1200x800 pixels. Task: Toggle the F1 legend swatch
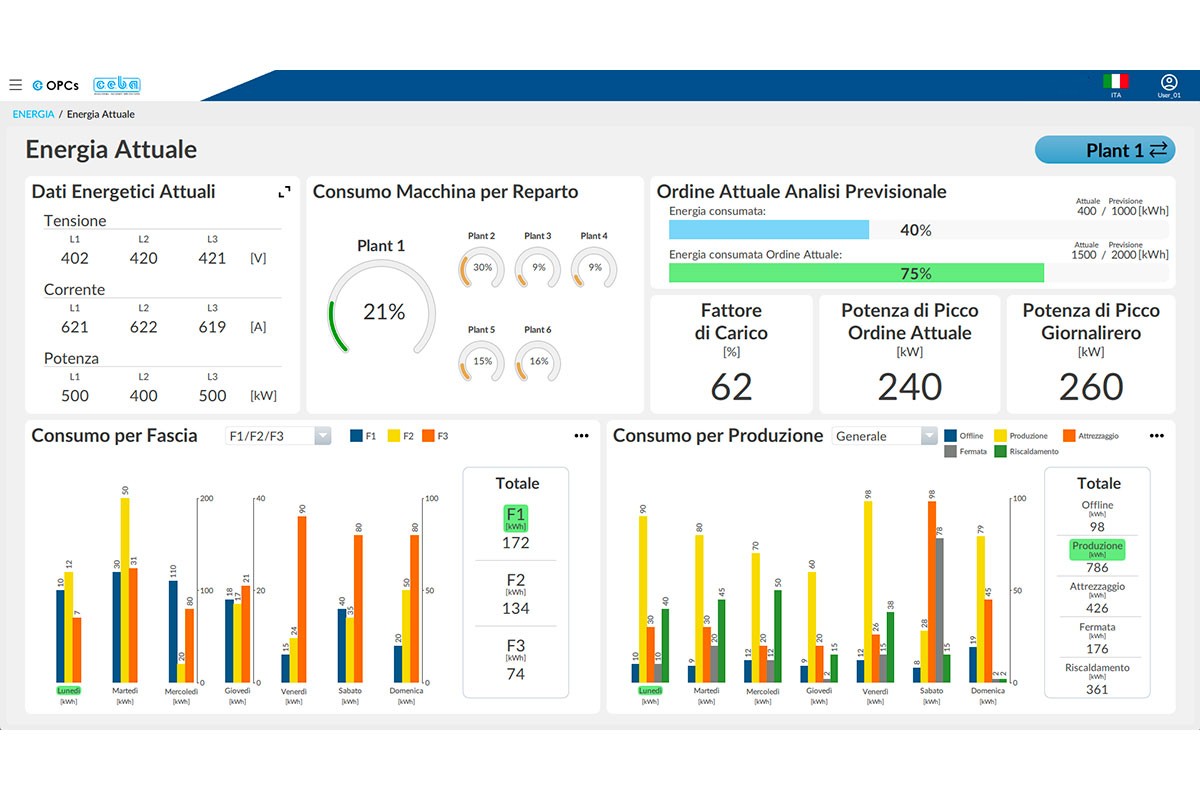coord(356,436)
